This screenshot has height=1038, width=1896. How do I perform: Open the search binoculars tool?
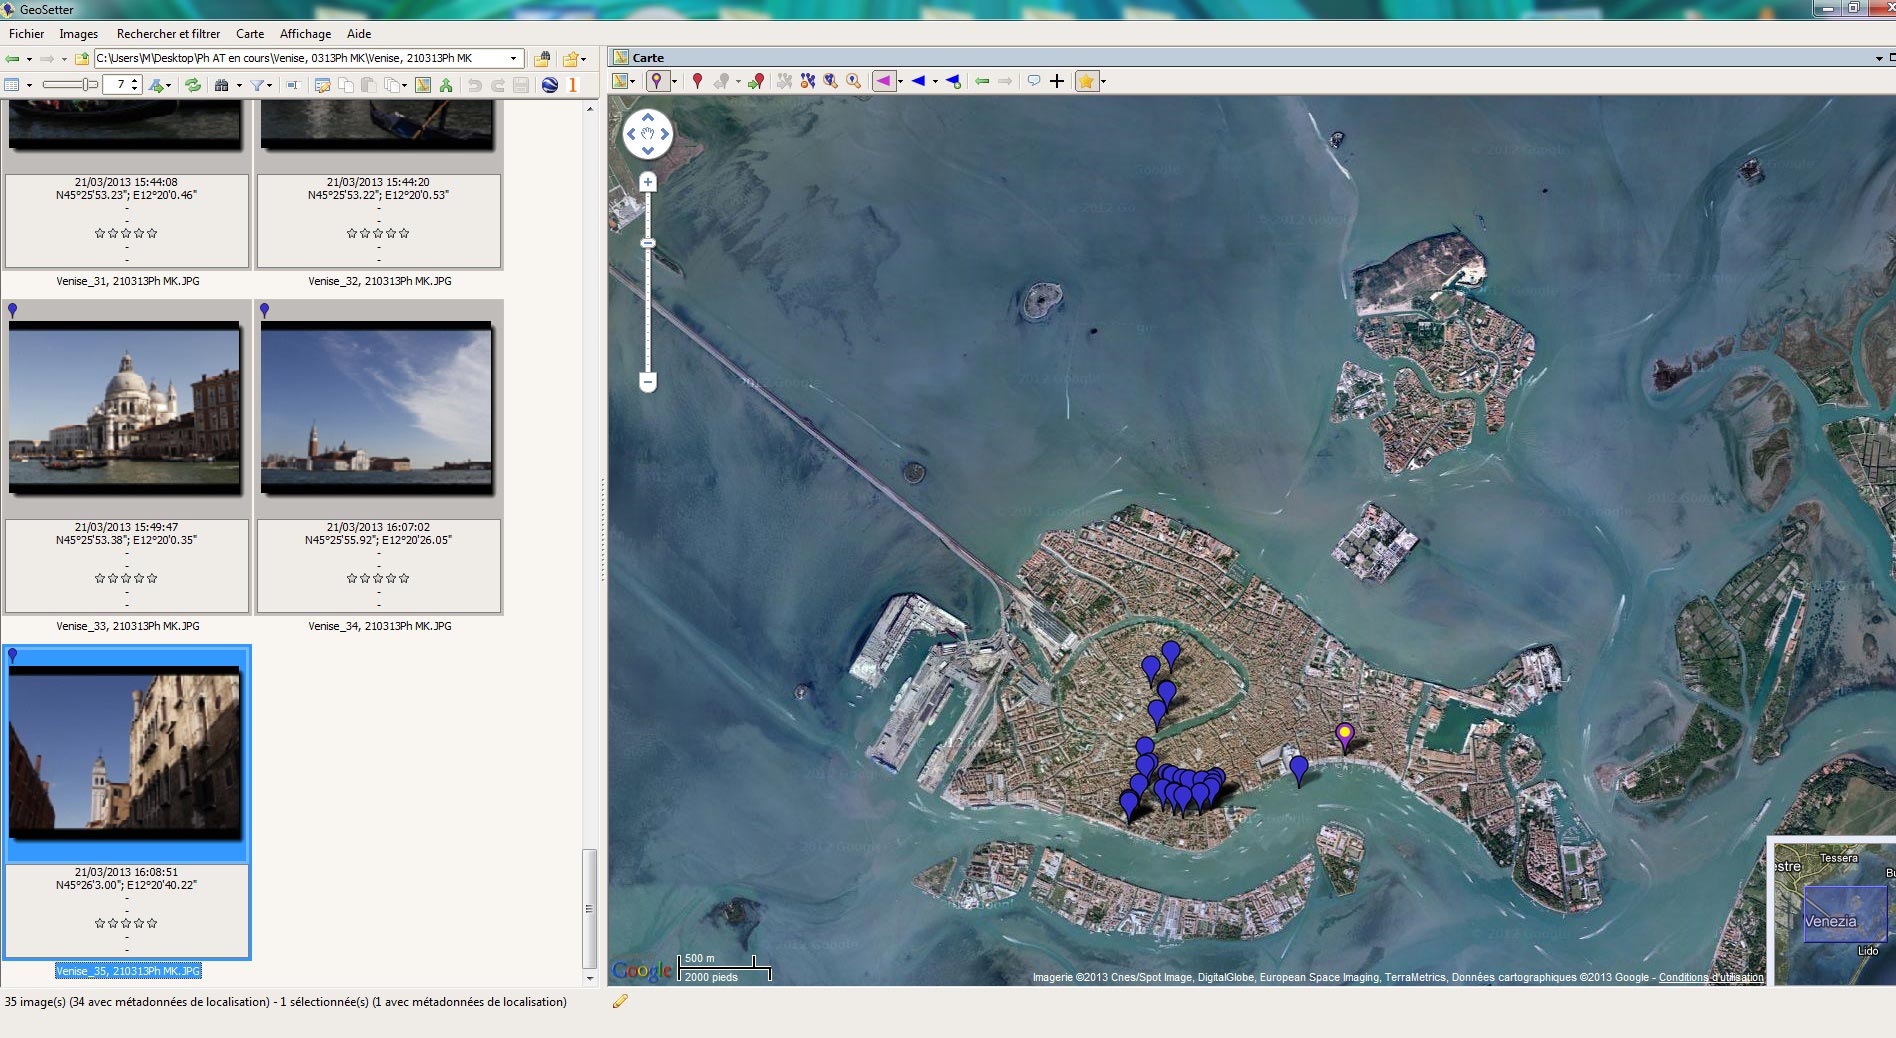[222, 85]
